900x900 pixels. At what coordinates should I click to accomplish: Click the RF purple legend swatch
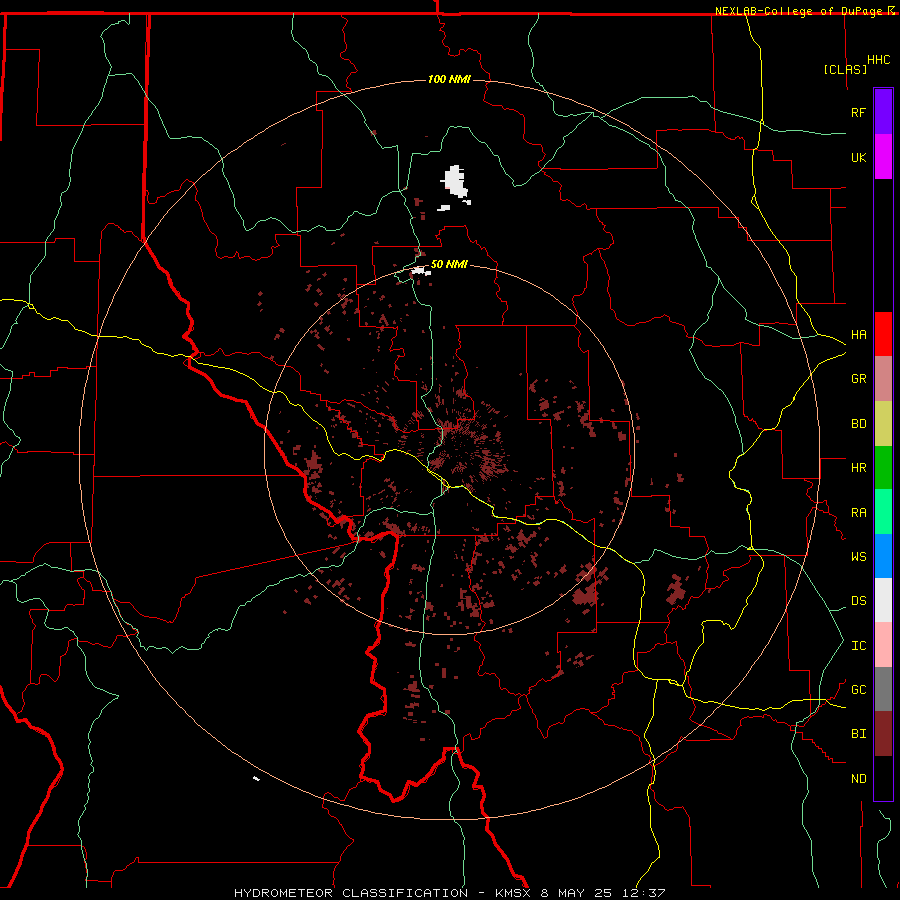coord(883,112)
